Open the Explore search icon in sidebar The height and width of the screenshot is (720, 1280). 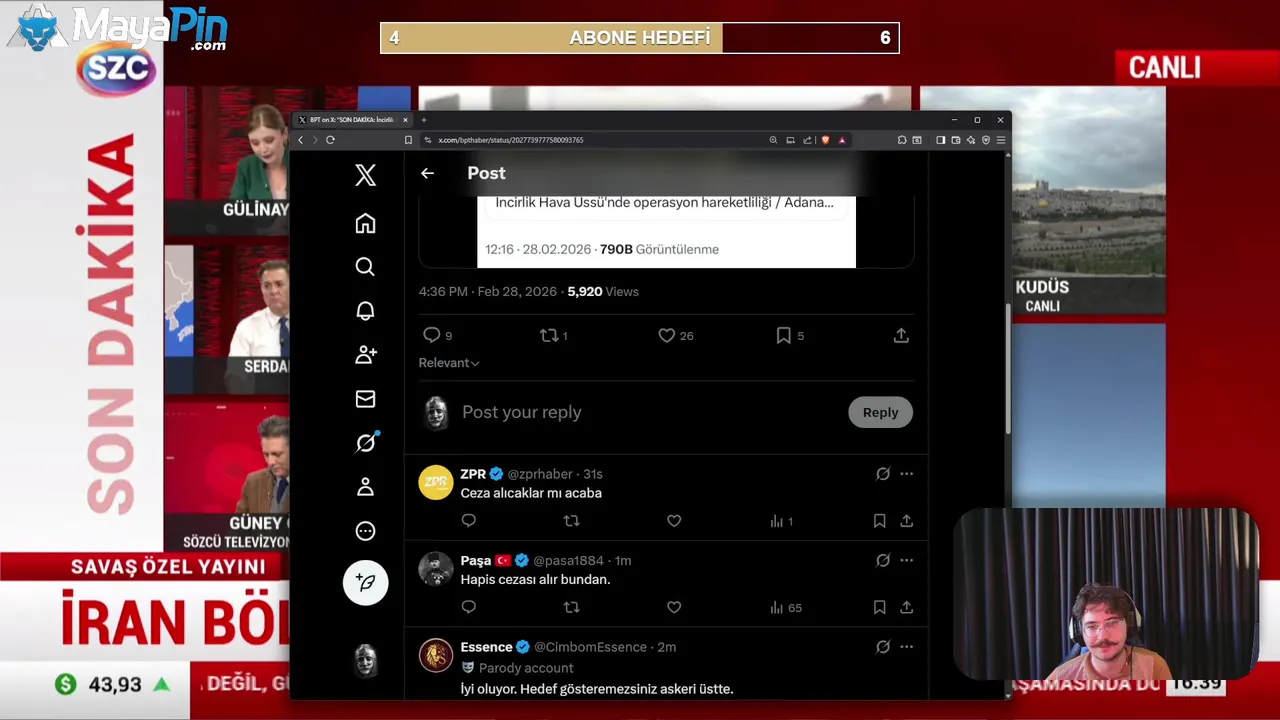(365, 267)
